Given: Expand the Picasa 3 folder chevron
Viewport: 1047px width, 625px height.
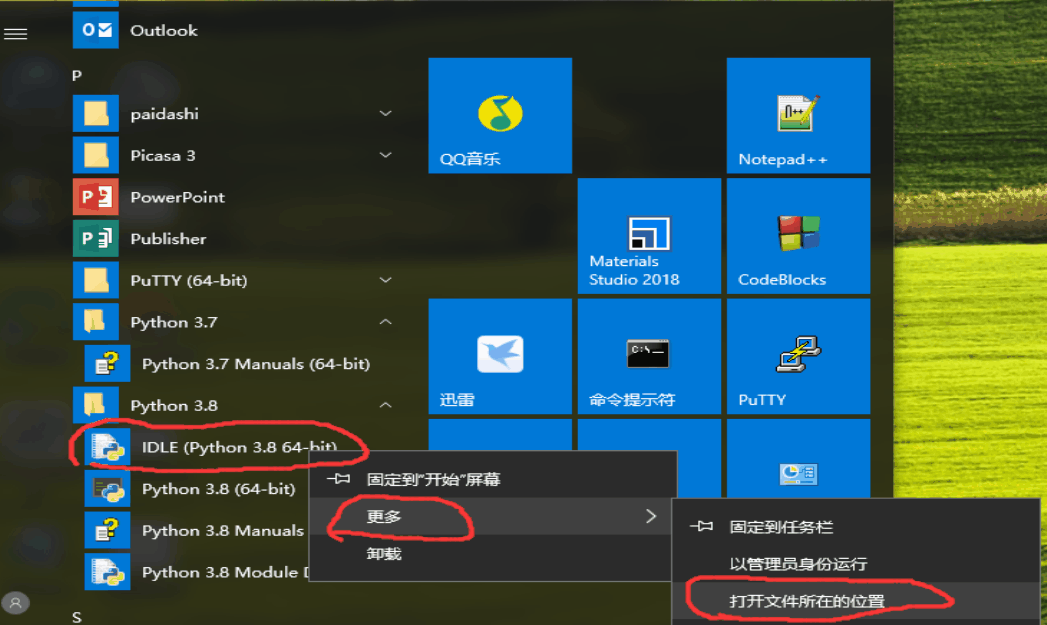Looking at the screenshot, I should (x=385, y=155).
